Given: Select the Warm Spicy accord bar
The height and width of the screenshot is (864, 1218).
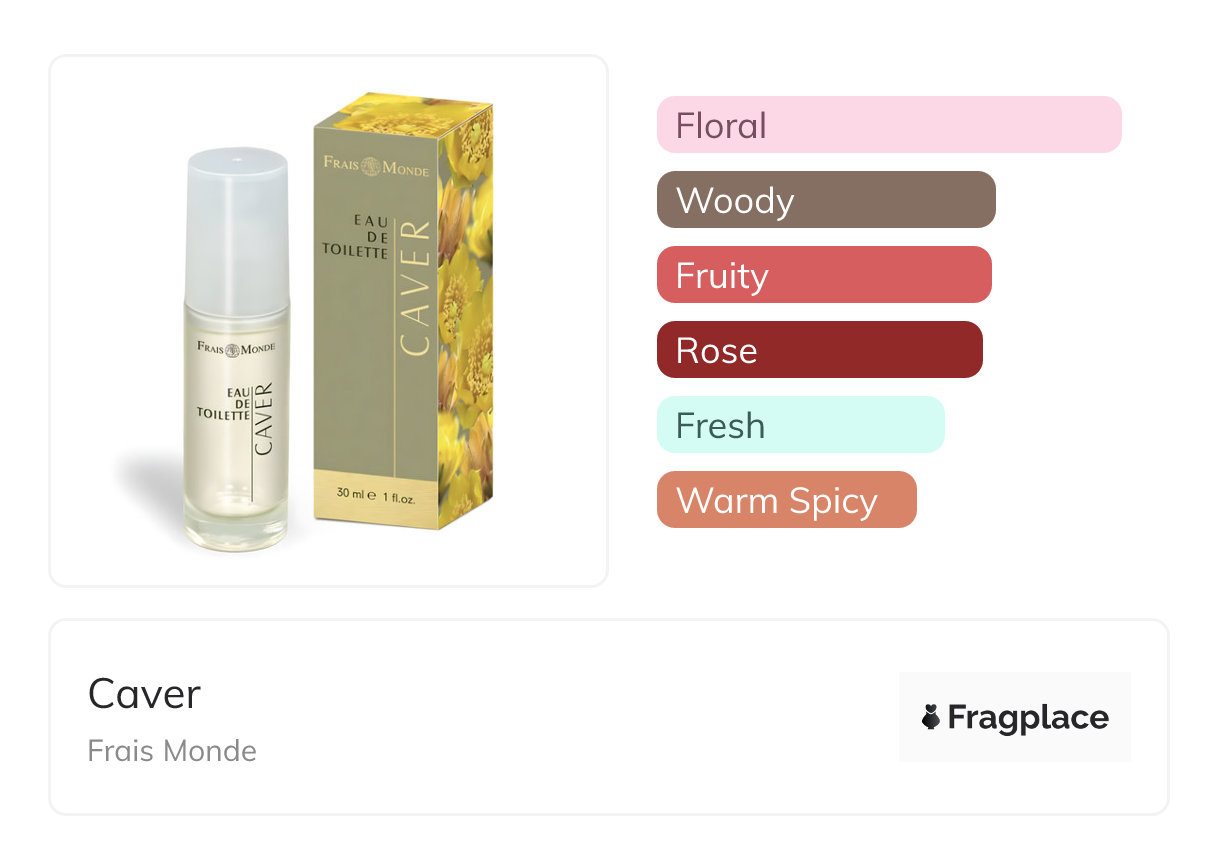Looking at the screenshot, I should [x=787, y=500].
